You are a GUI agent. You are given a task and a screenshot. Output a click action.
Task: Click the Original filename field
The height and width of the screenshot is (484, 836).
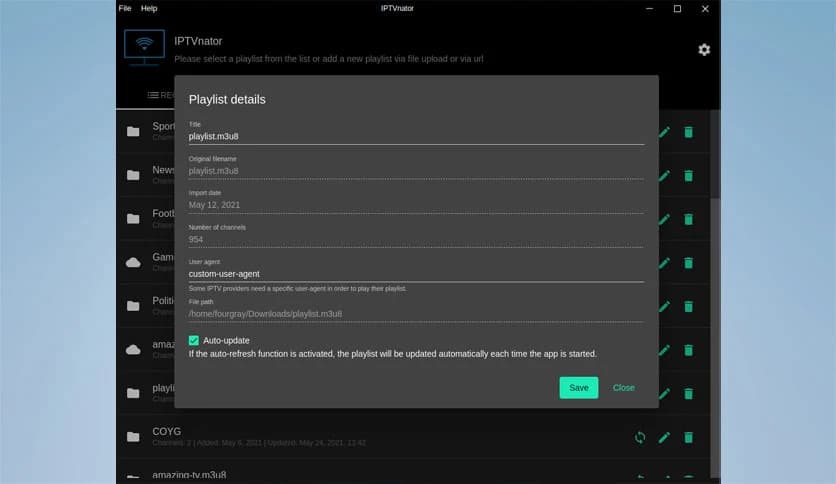416,171
